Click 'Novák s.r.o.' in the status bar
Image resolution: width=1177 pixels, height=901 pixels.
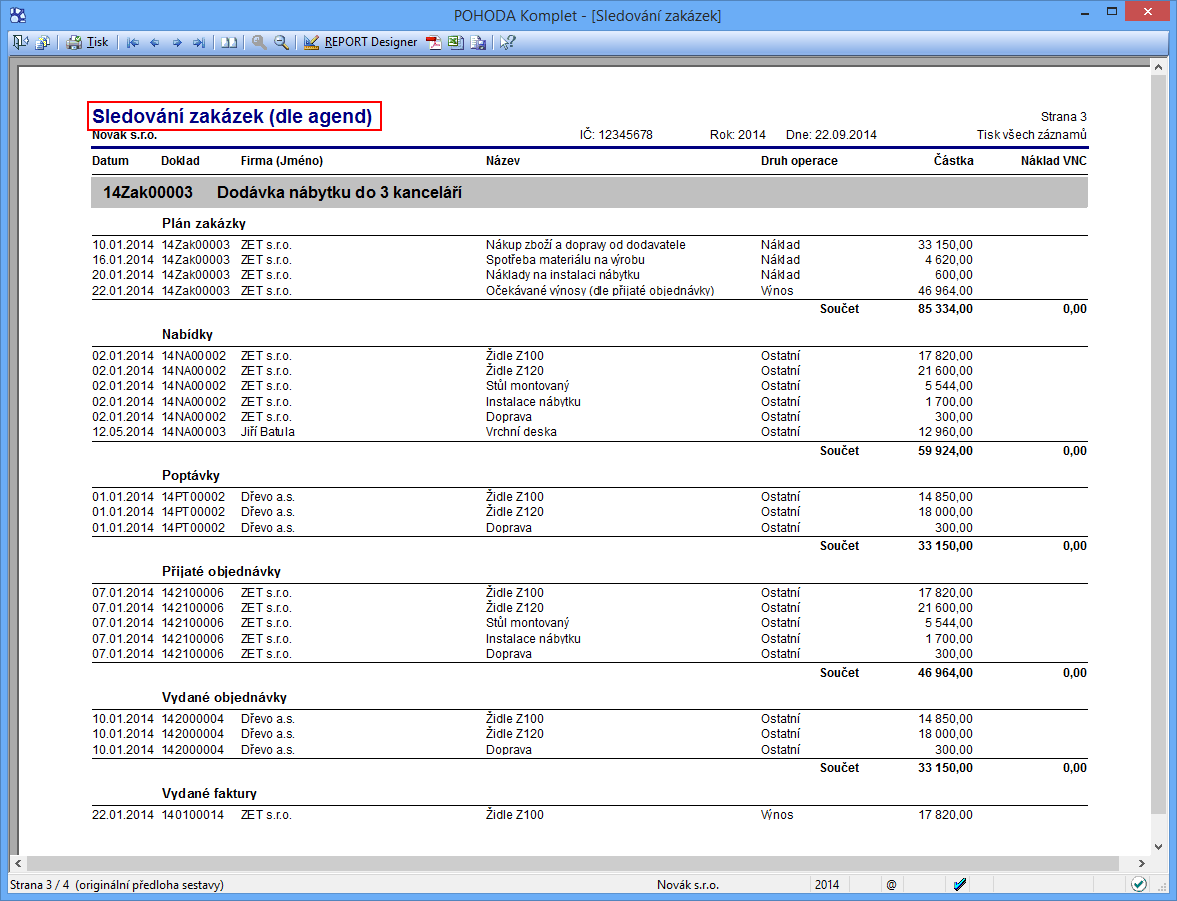(x=688, y=884)
